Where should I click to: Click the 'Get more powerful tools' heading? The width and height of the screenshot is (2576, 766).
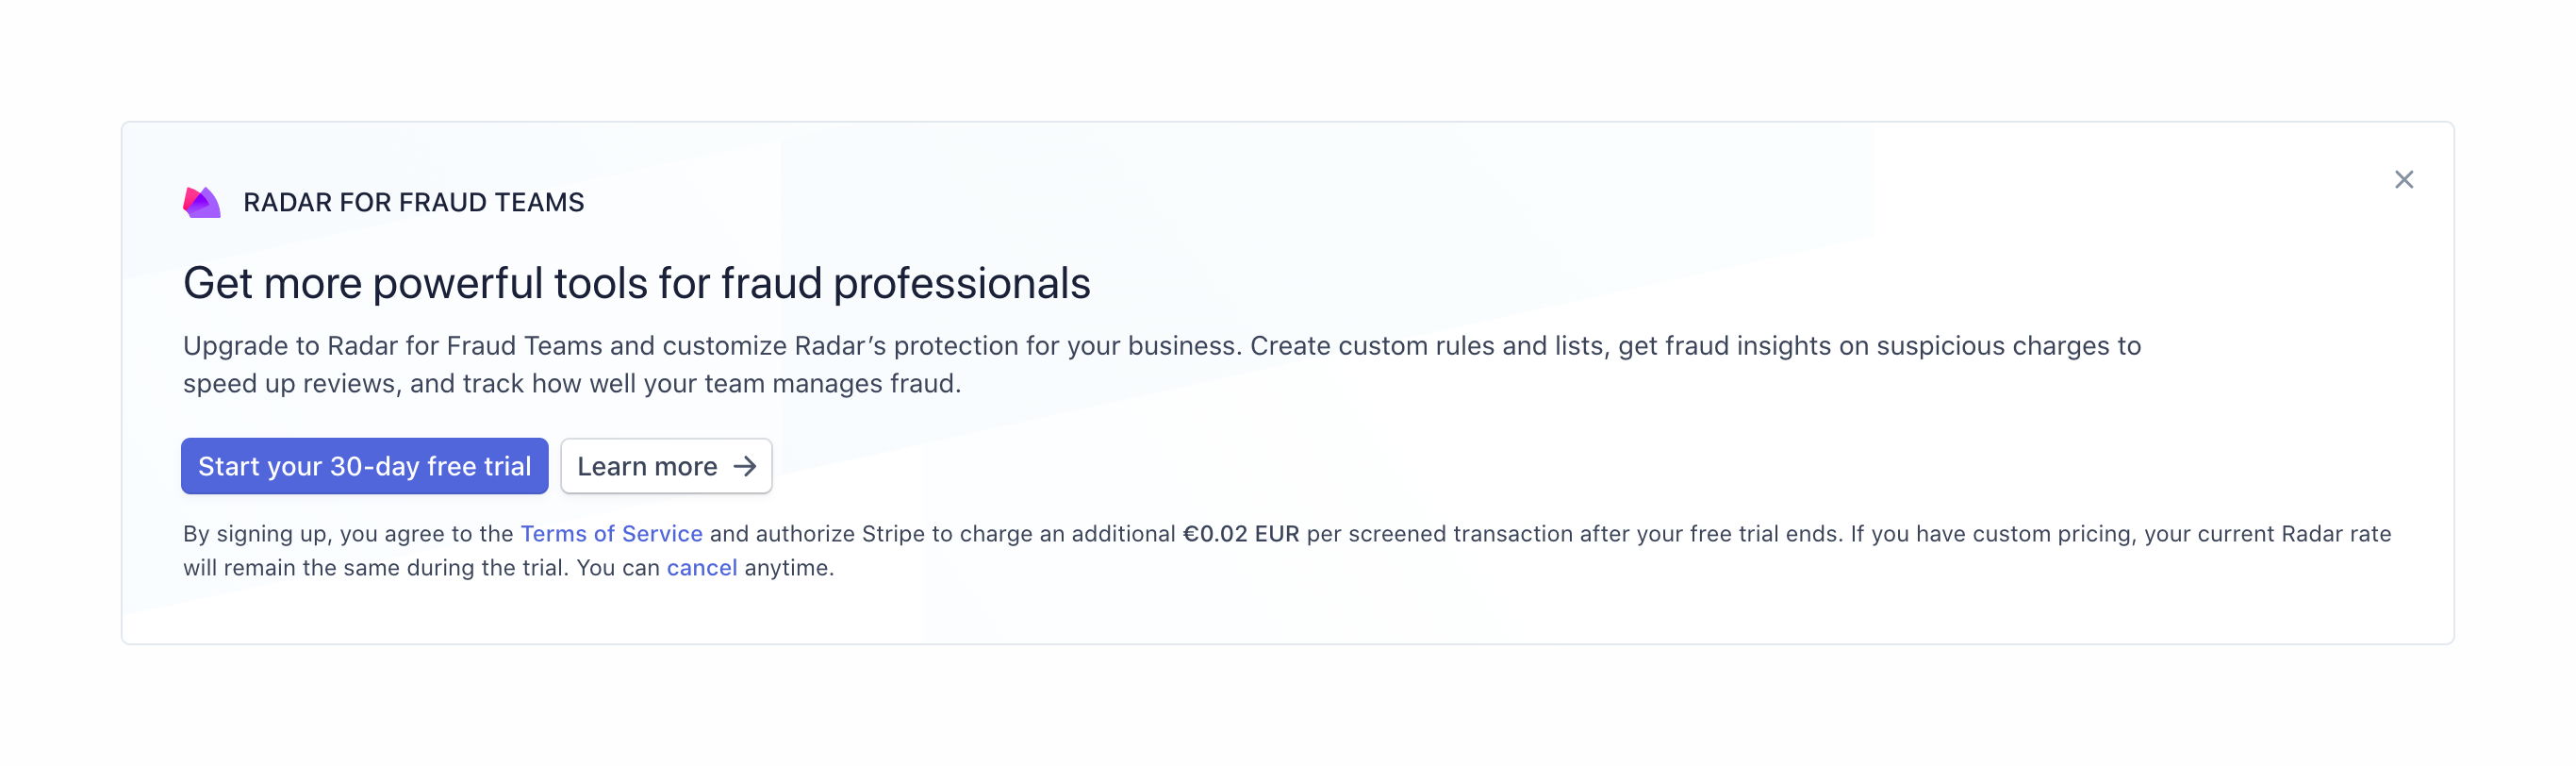click(636, 284)
